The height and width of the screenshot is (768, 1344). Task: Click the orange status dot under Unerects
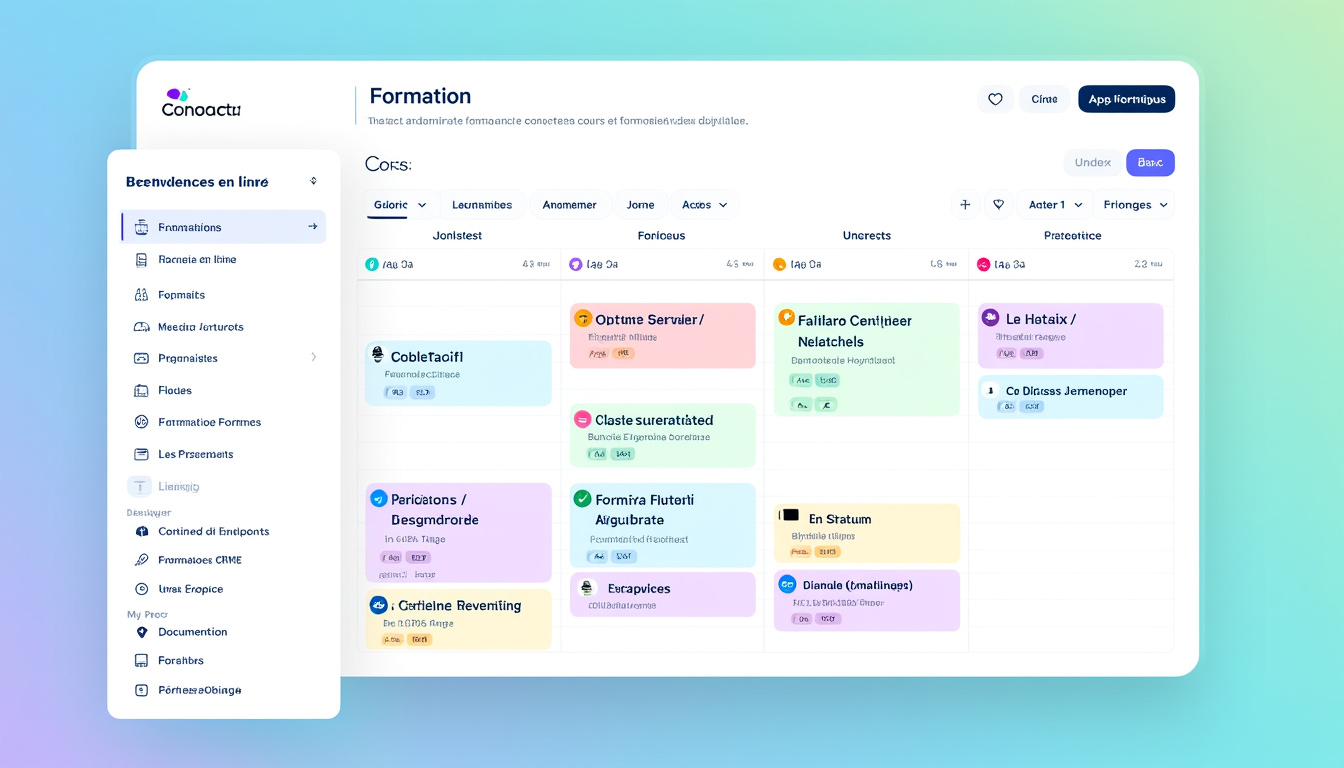(x=779, y=265)
